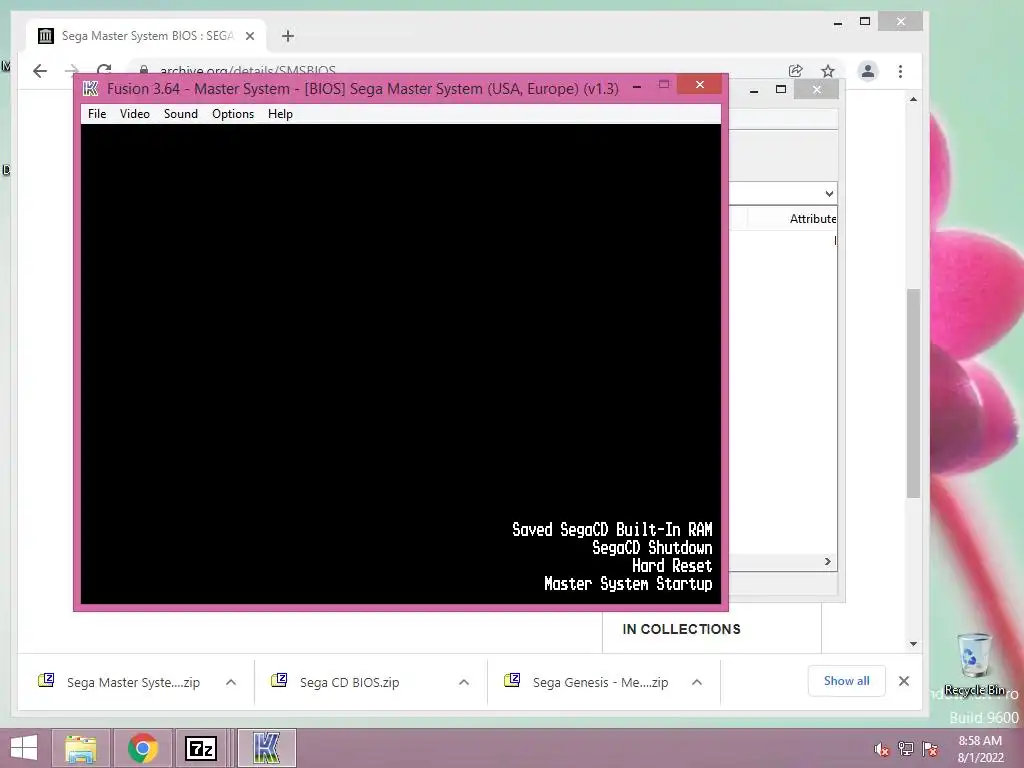The height and width of the screenshot is (768, 1024).
Task: Click the network tray icon
Action: coord(906,749)
